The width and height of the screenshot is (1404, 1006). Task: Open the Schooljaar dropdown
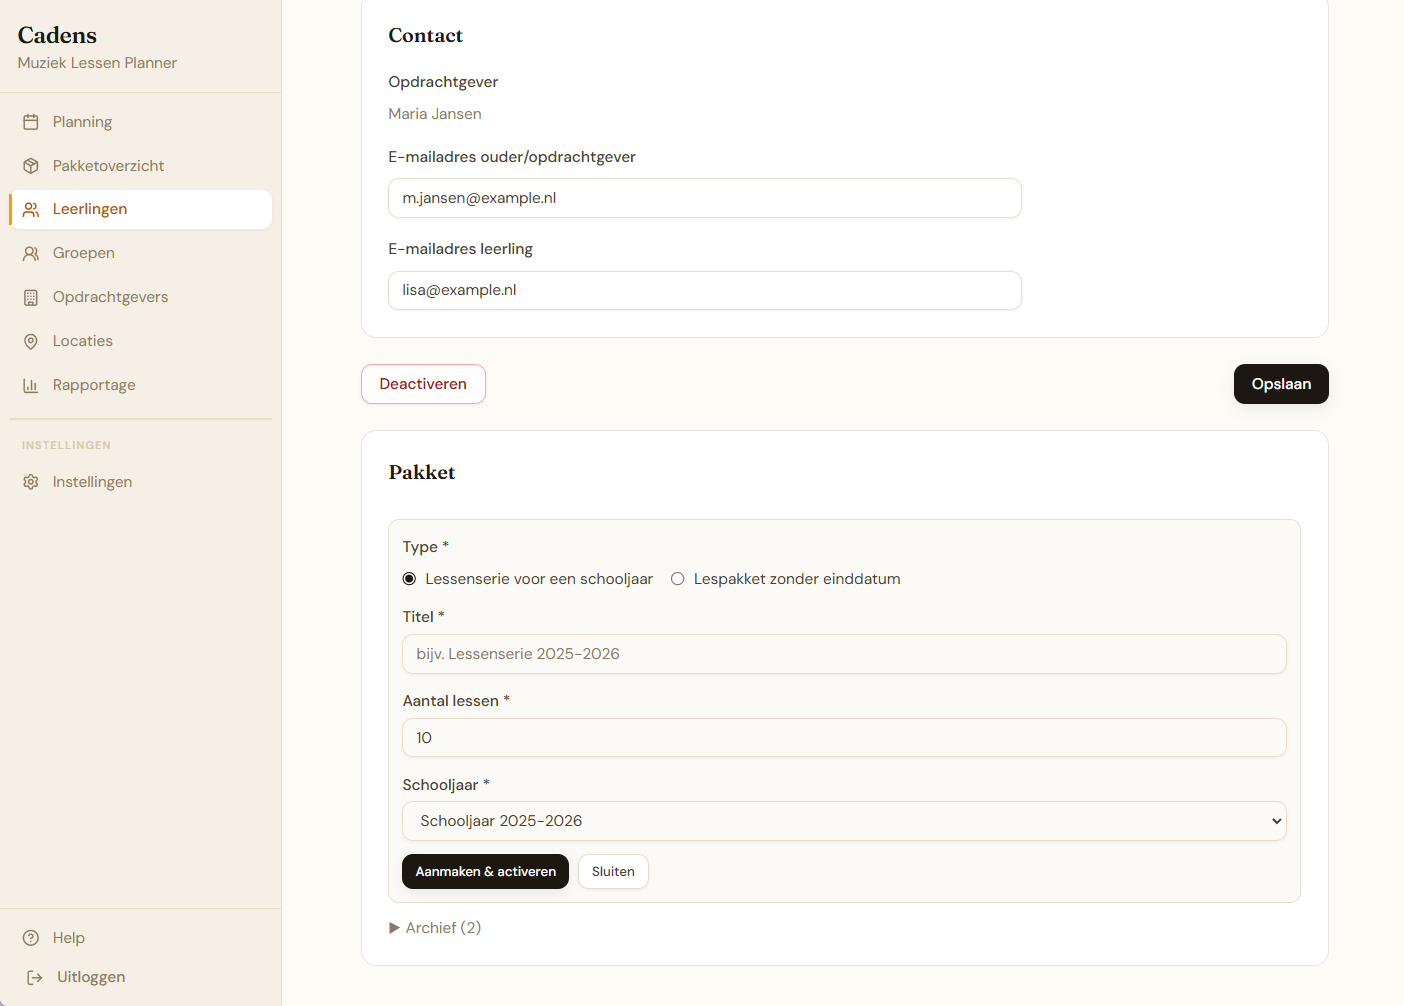click(x=844, y=821)
